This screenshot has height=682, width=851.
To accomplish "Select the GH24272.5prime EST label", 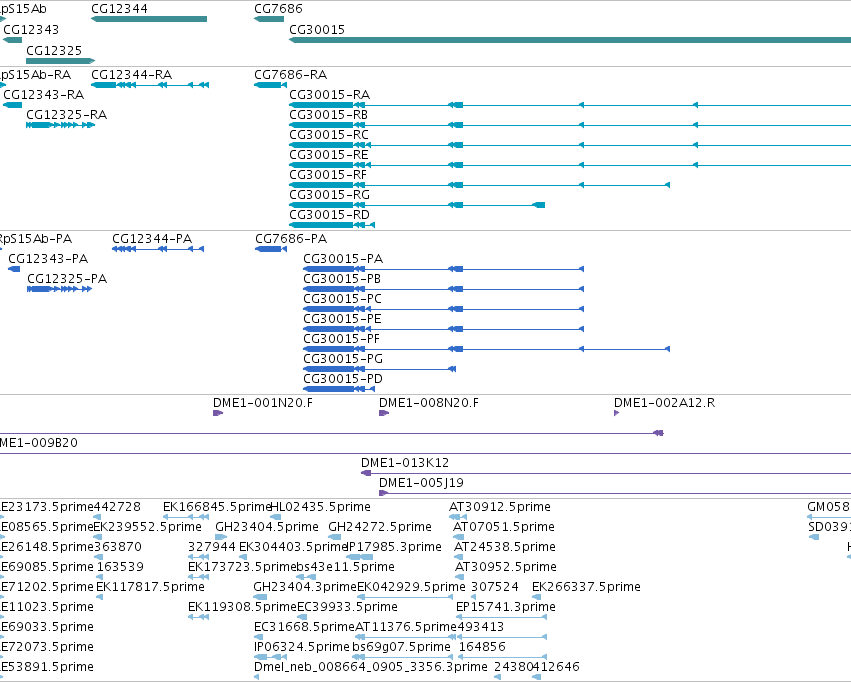I will [380, 527].
